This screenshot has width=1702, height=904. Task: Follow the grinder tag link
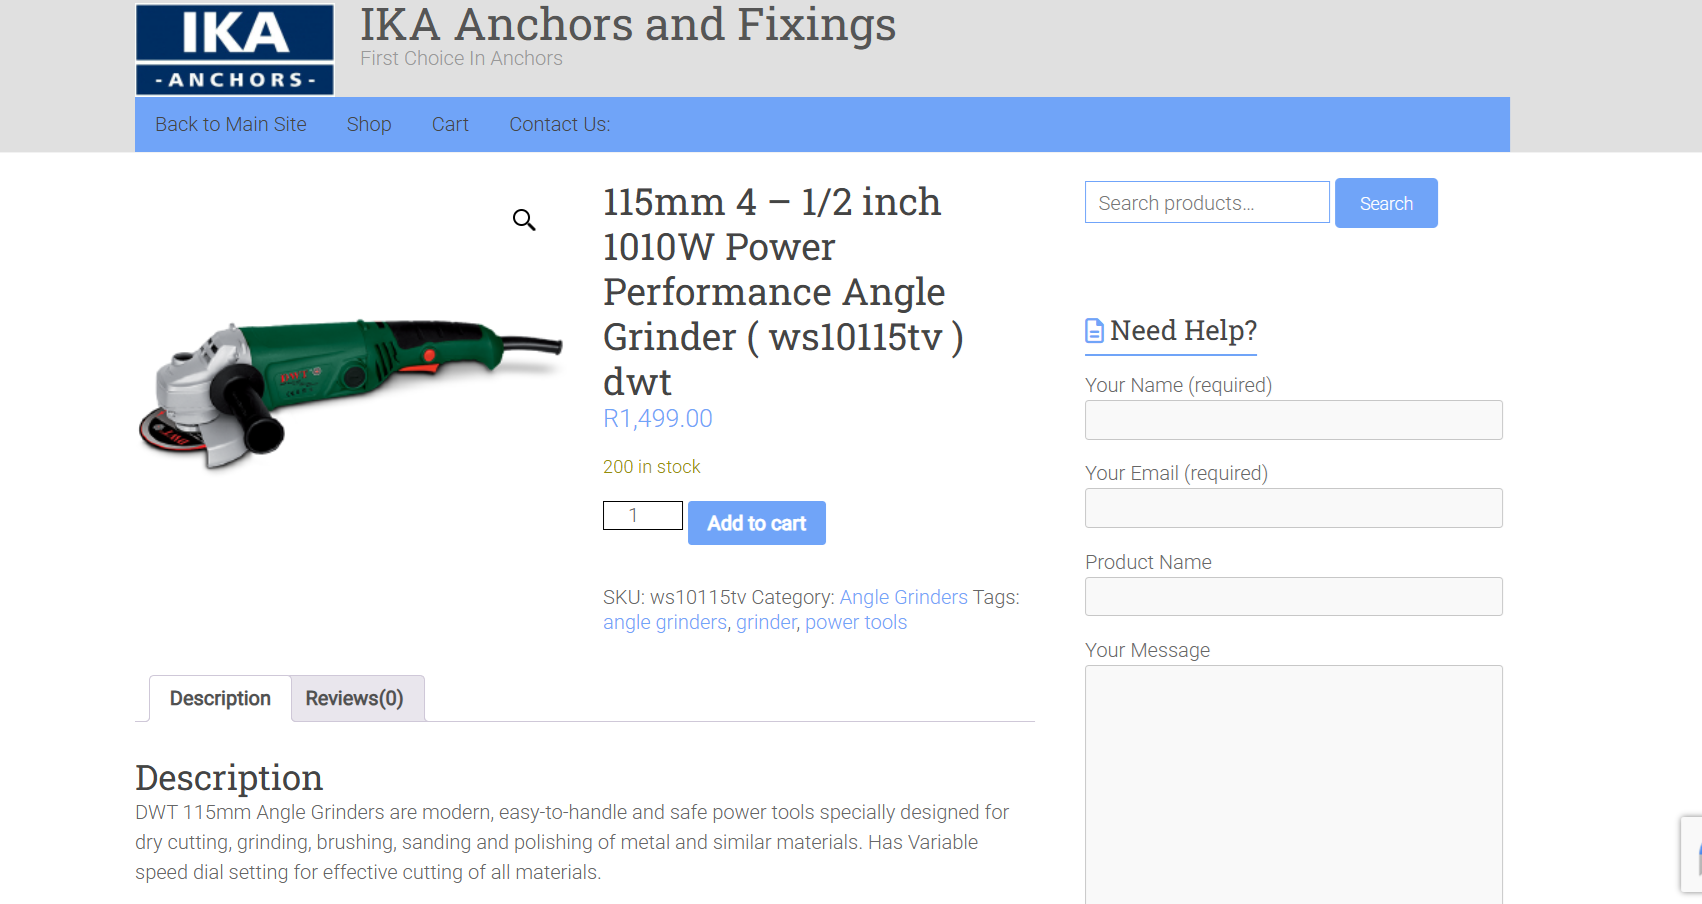[x=767, y=622]
